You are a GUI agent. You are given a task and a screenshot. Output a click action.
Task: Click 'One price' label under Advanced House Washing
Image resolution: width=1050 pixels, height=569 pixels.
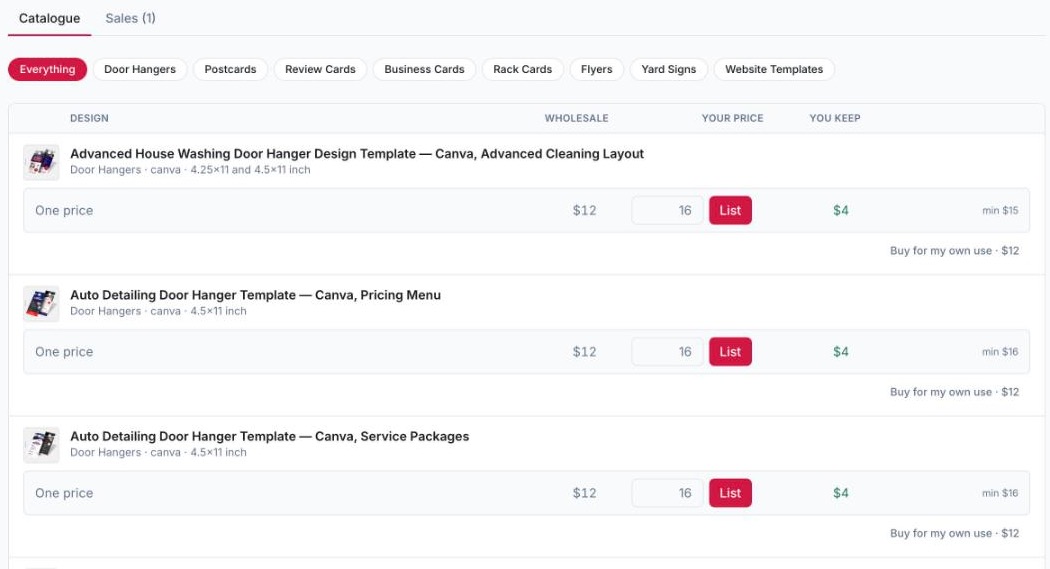coord(64,210)
